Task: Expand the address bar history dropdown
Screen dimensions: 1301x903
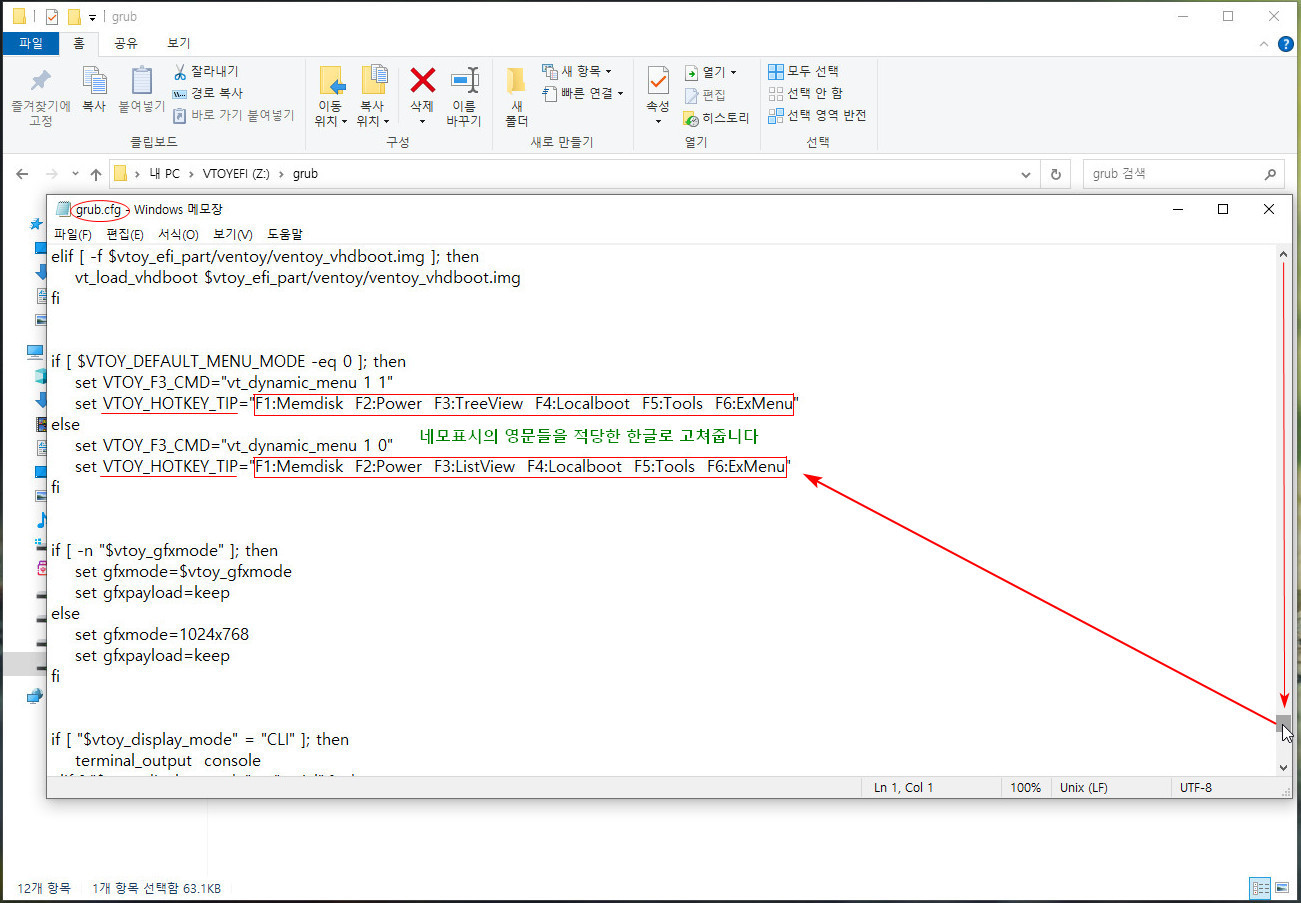Action: pos(1026,174)
